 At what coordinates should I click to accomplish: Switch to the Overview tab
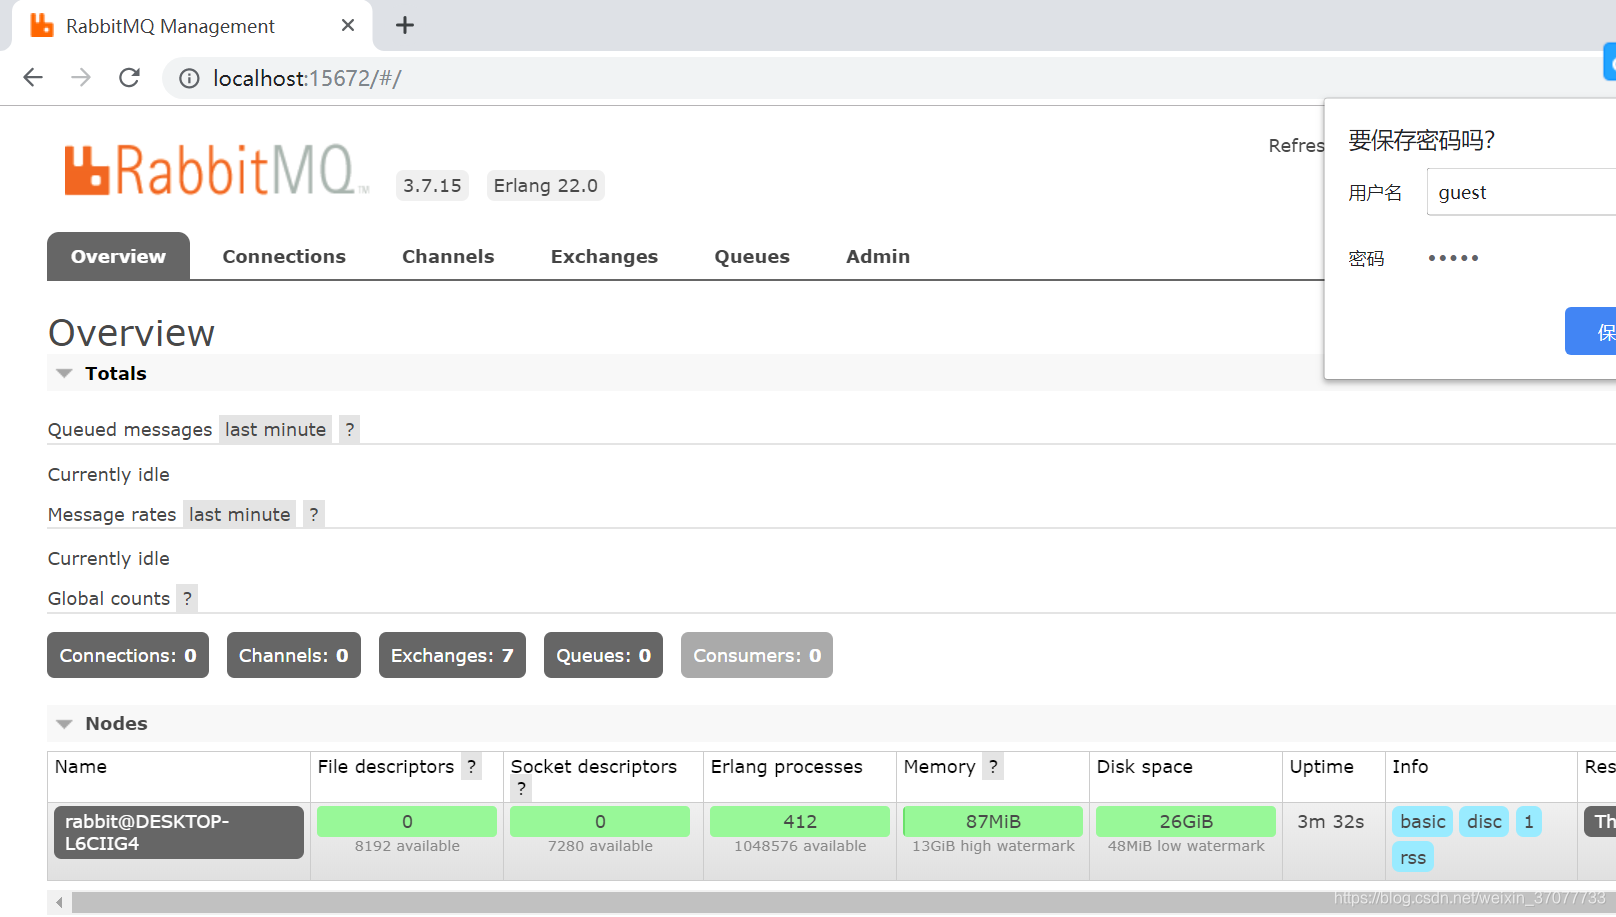(x=118, y=256)
